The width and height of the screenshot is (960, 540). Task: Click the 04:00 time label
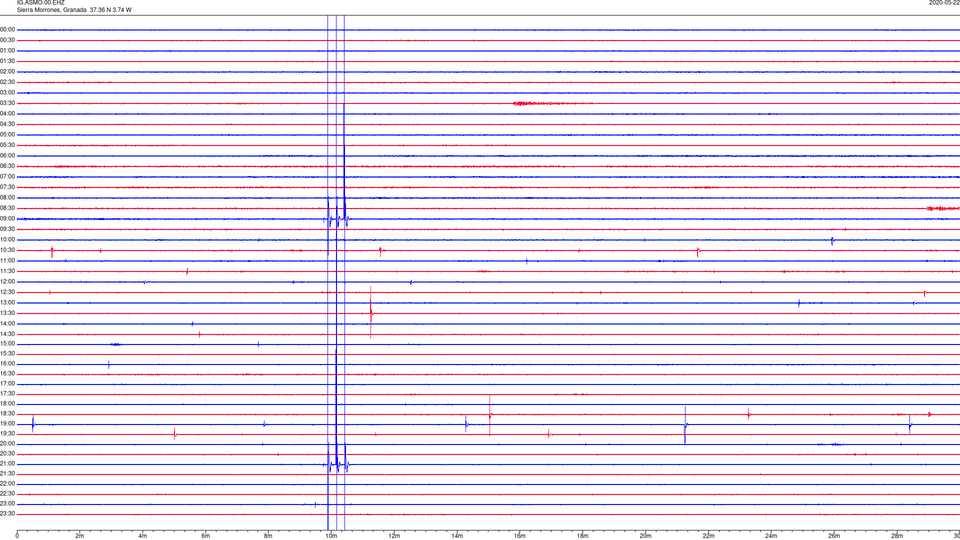(7, 113)
